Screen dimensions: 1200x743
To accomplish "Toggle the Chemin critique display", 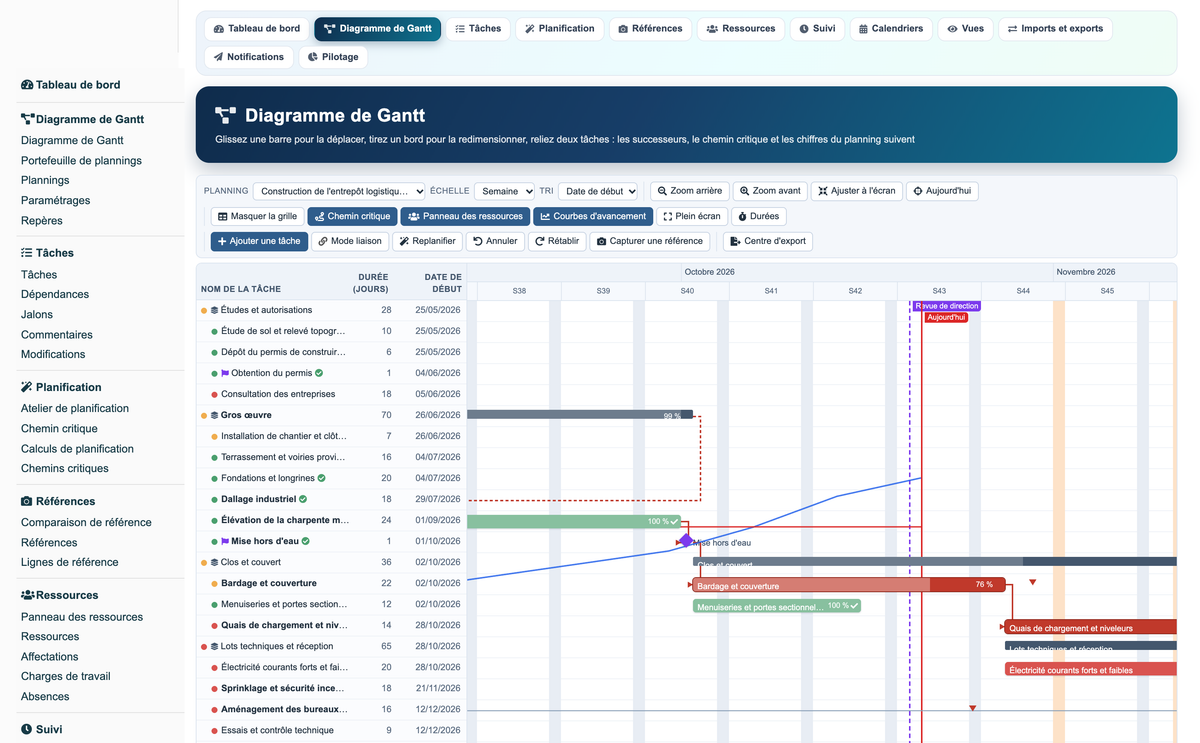I will tap(352, 216).
